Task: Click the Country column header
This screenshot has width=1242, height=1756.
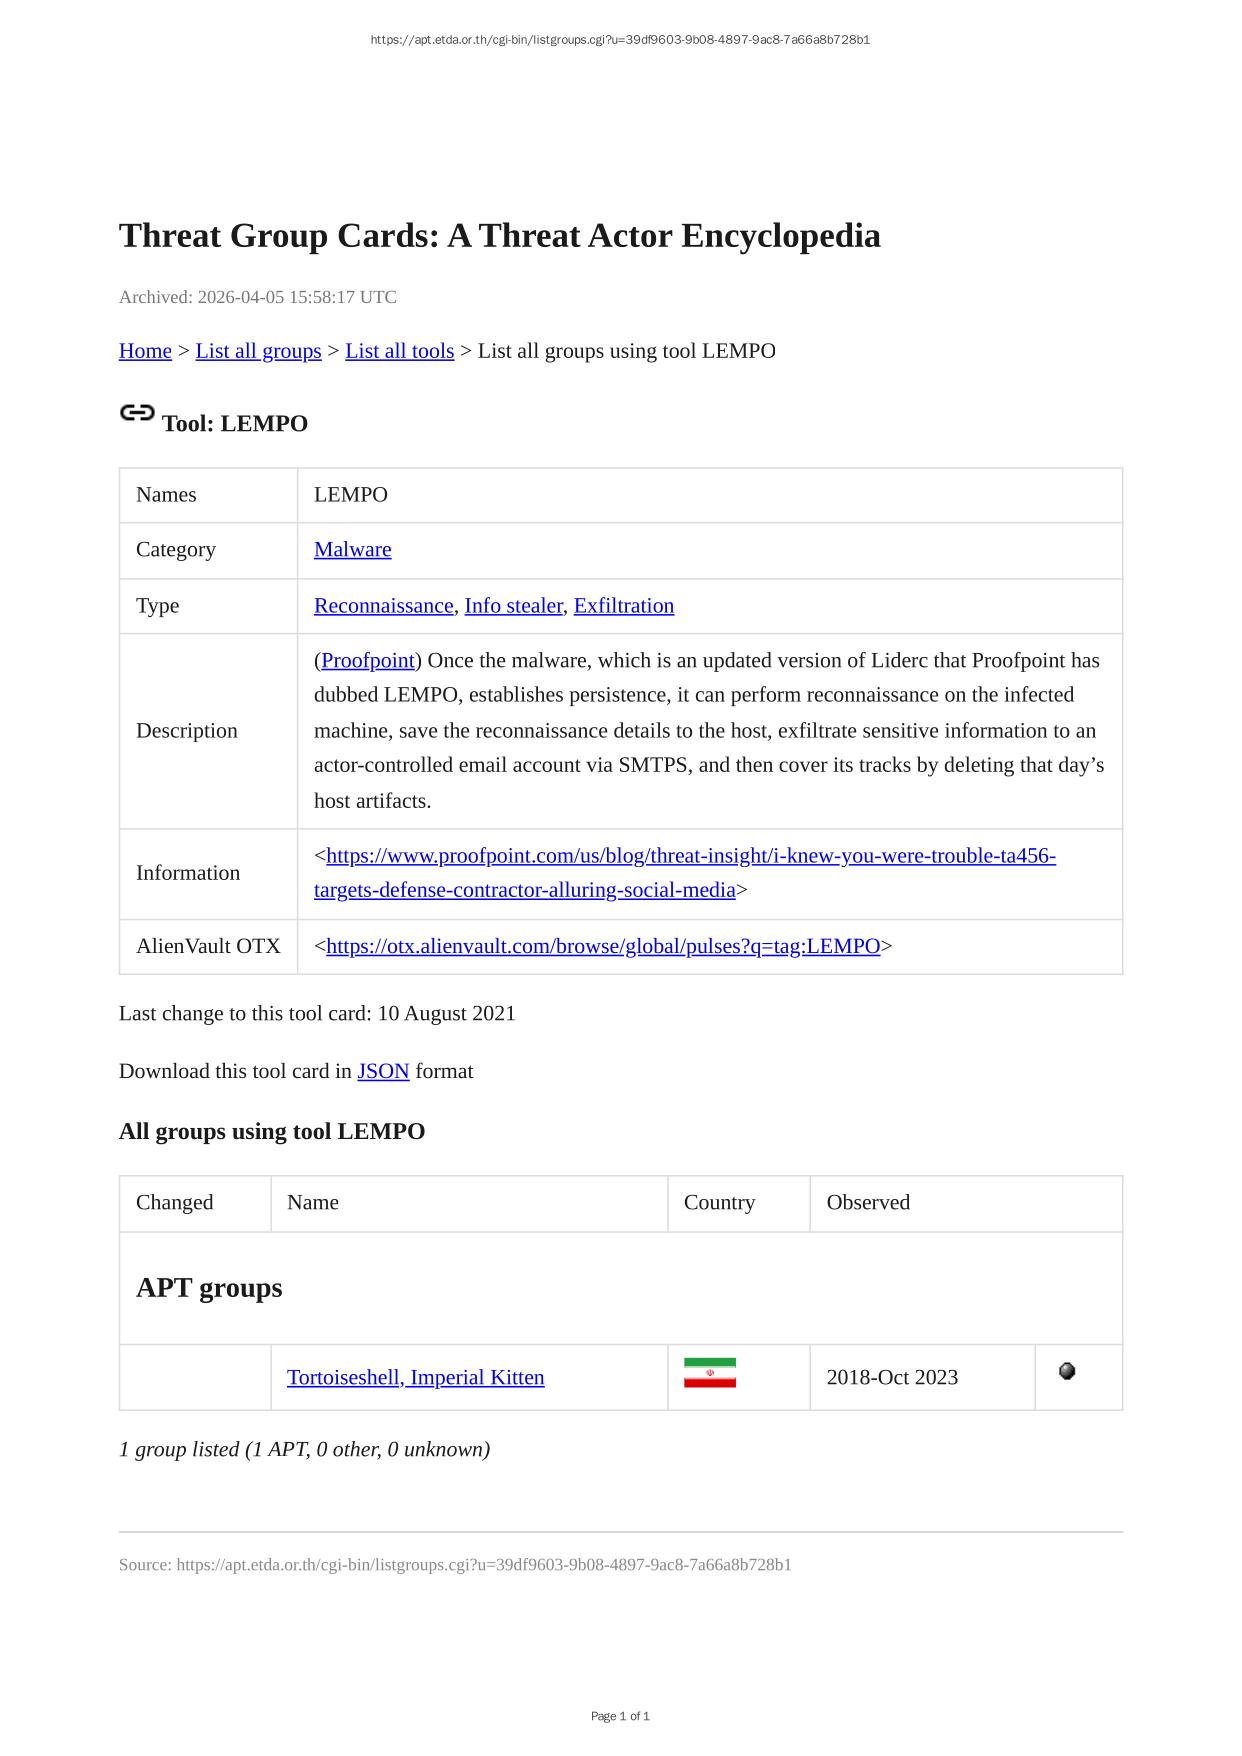Action: click(719, 1203)
